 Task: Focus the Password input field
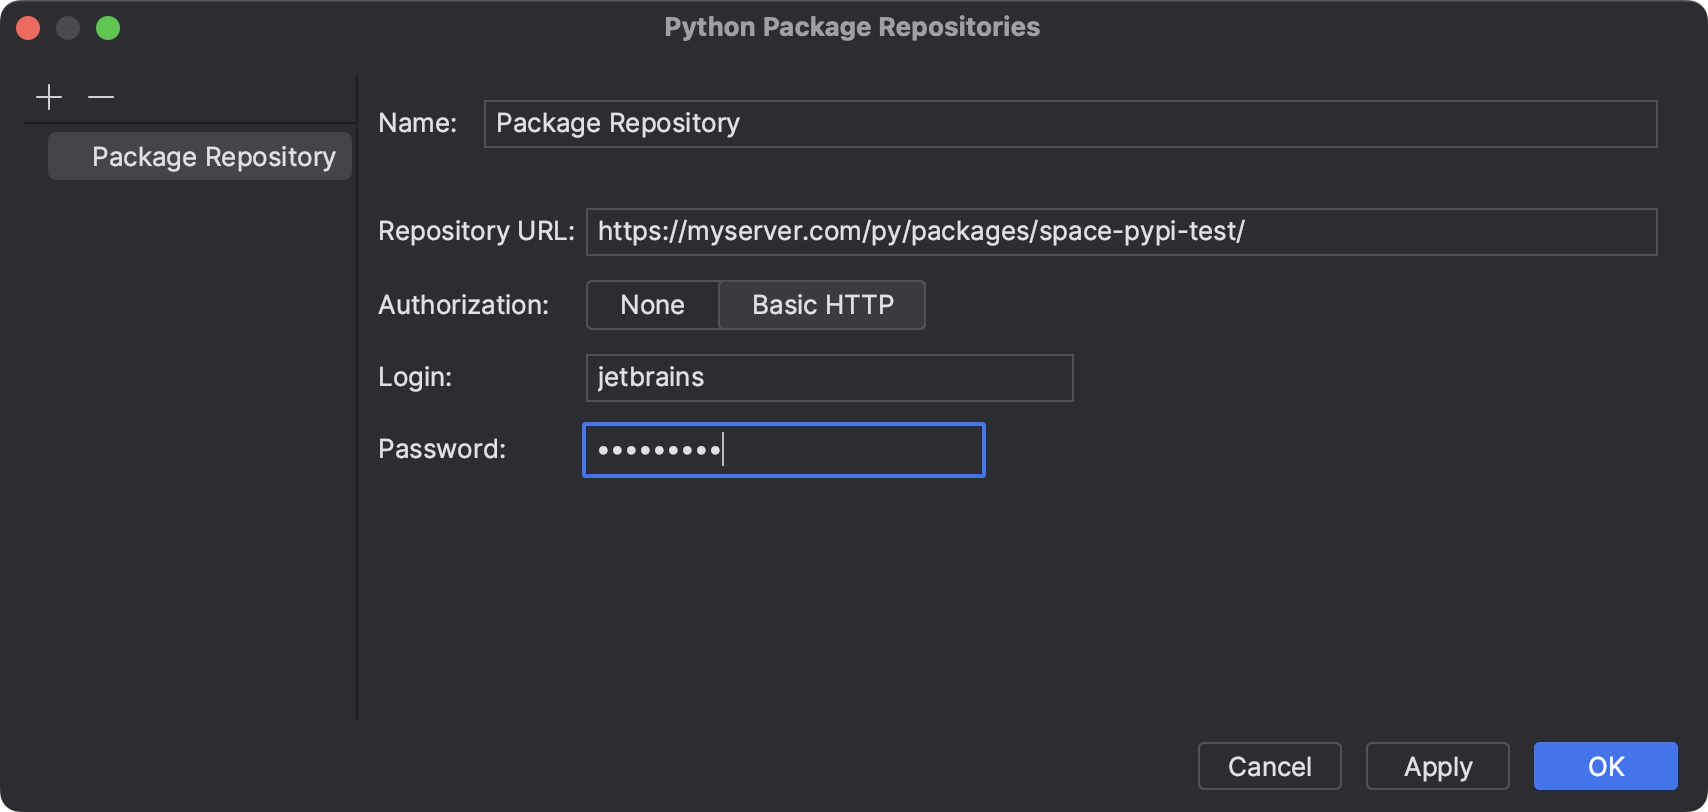(783, 450)
